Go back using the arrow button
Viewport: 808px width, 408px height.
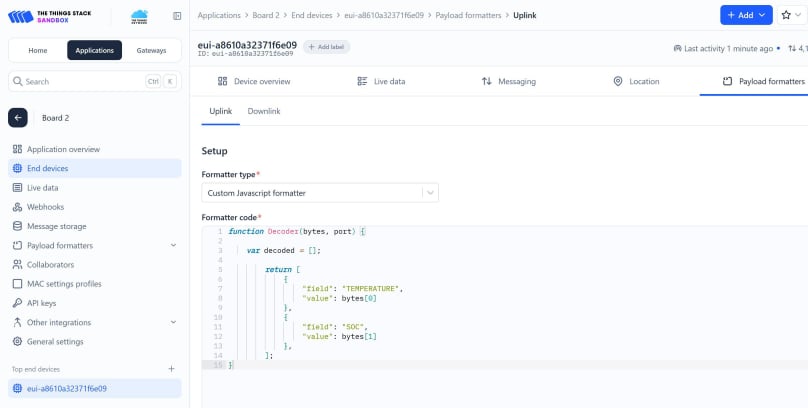tap(18, 118)
